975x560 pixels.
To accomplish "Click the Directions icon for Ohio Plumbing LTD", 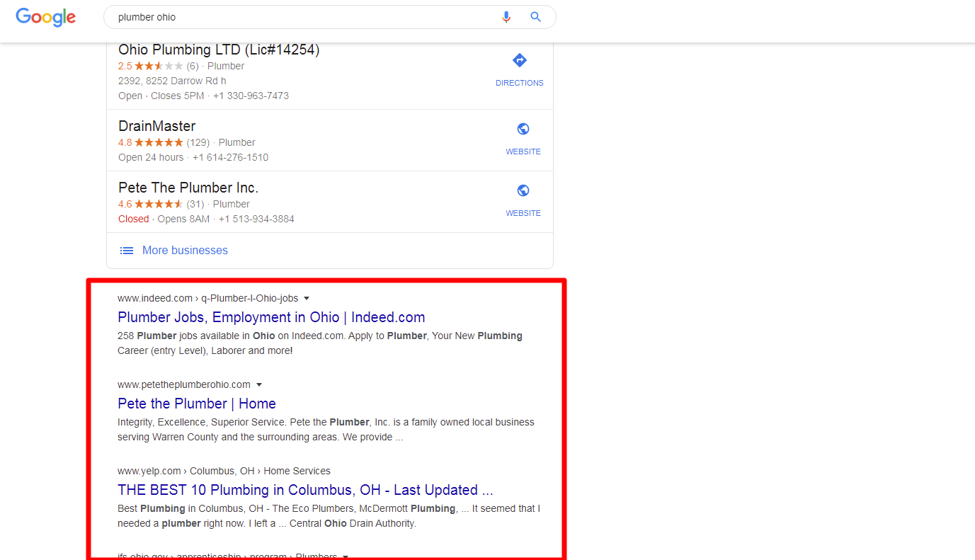I will 519,60.
